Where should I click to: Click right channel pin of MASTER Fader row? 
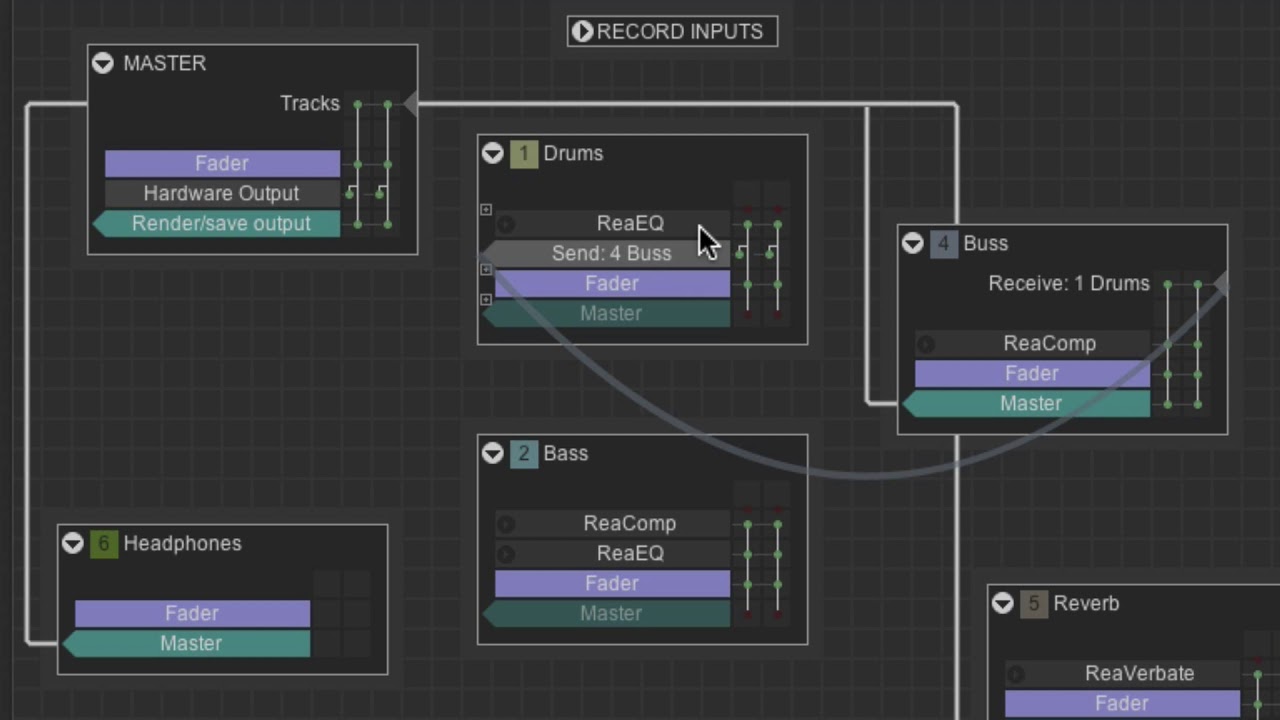click(387, 164)
